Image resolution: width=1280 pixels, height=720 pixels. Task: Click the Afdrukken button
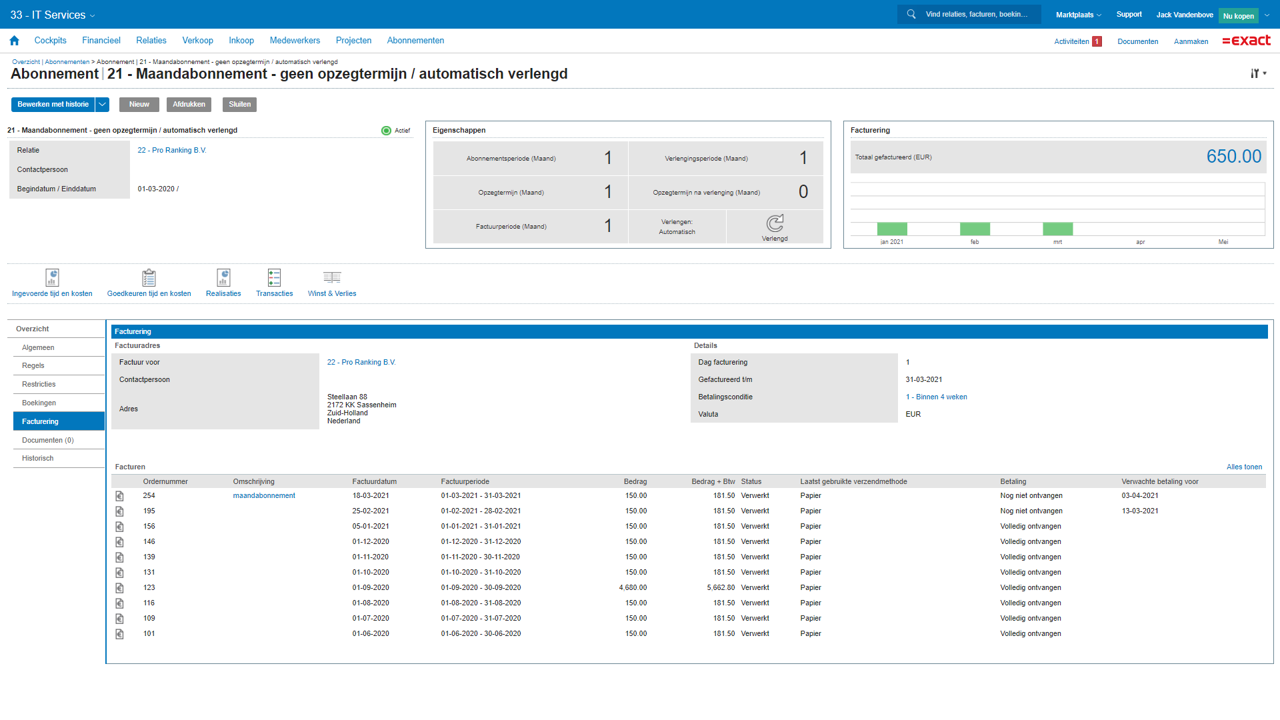tap(189, 104)
